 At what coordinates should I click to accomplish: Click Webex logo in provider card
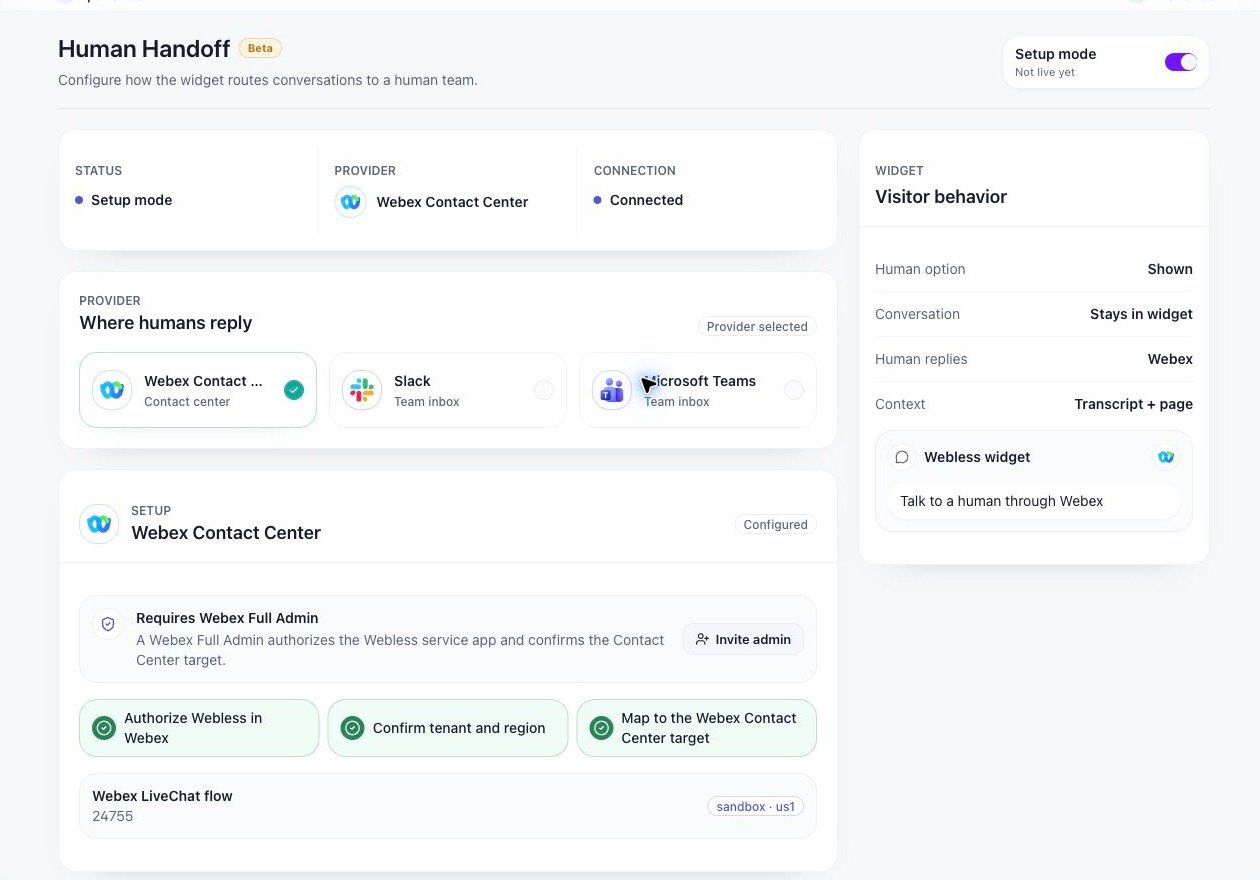pyautogui.click(x=112, y=390)
